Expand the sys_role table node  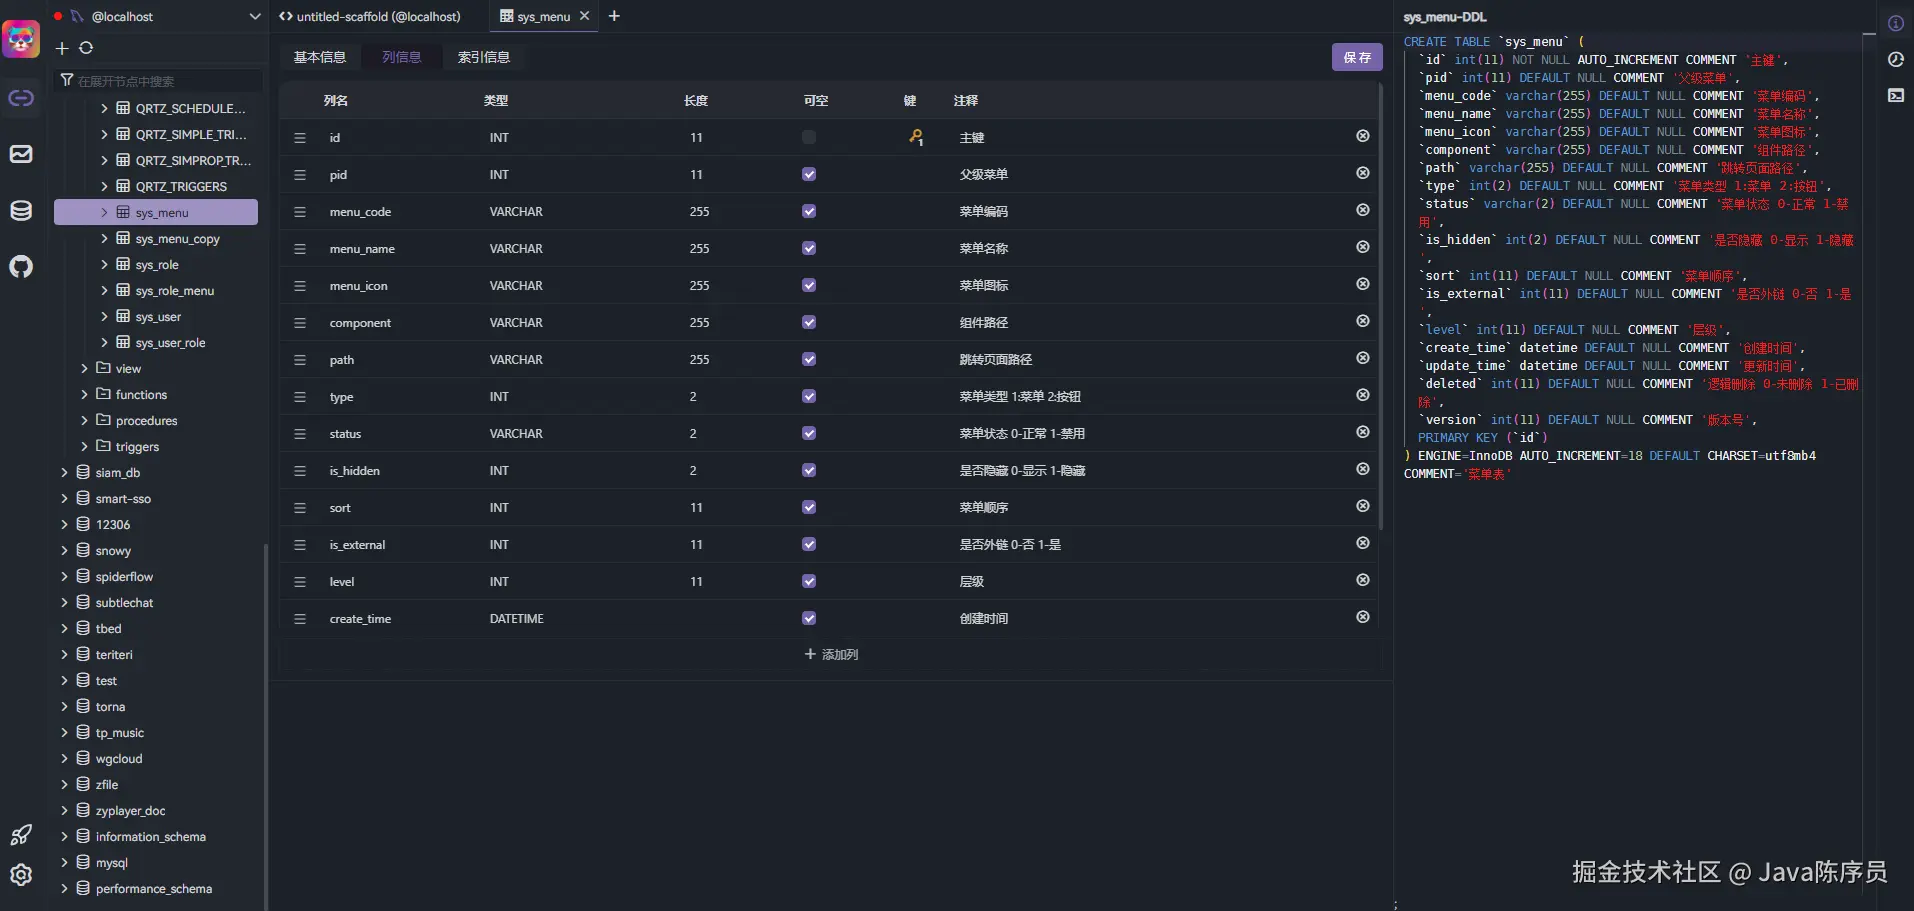(104, 265)
